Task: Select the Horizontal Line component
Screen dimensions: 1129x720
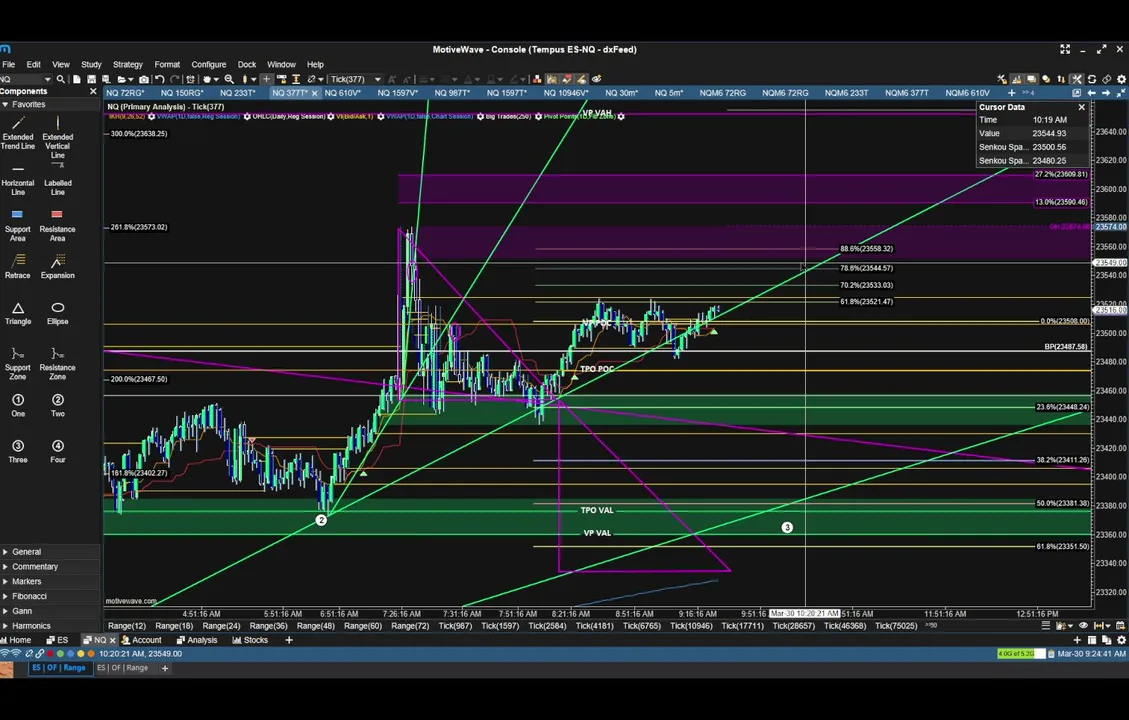Action: coord(18,180)
